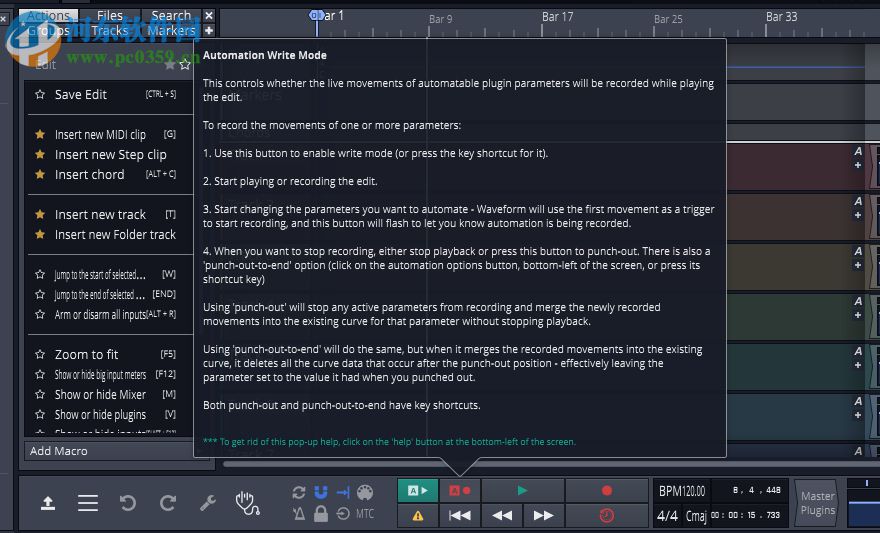880x533 pixels.
Task: Click the rewind button
Action: coord(502,516)
